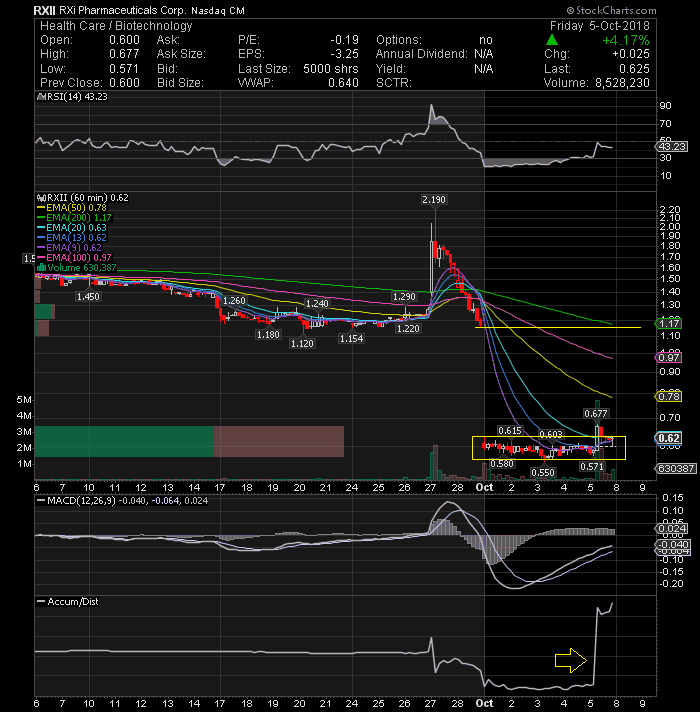Click the Last Size 5000 shrs value

pyautogui.click(x=330, y=69)
